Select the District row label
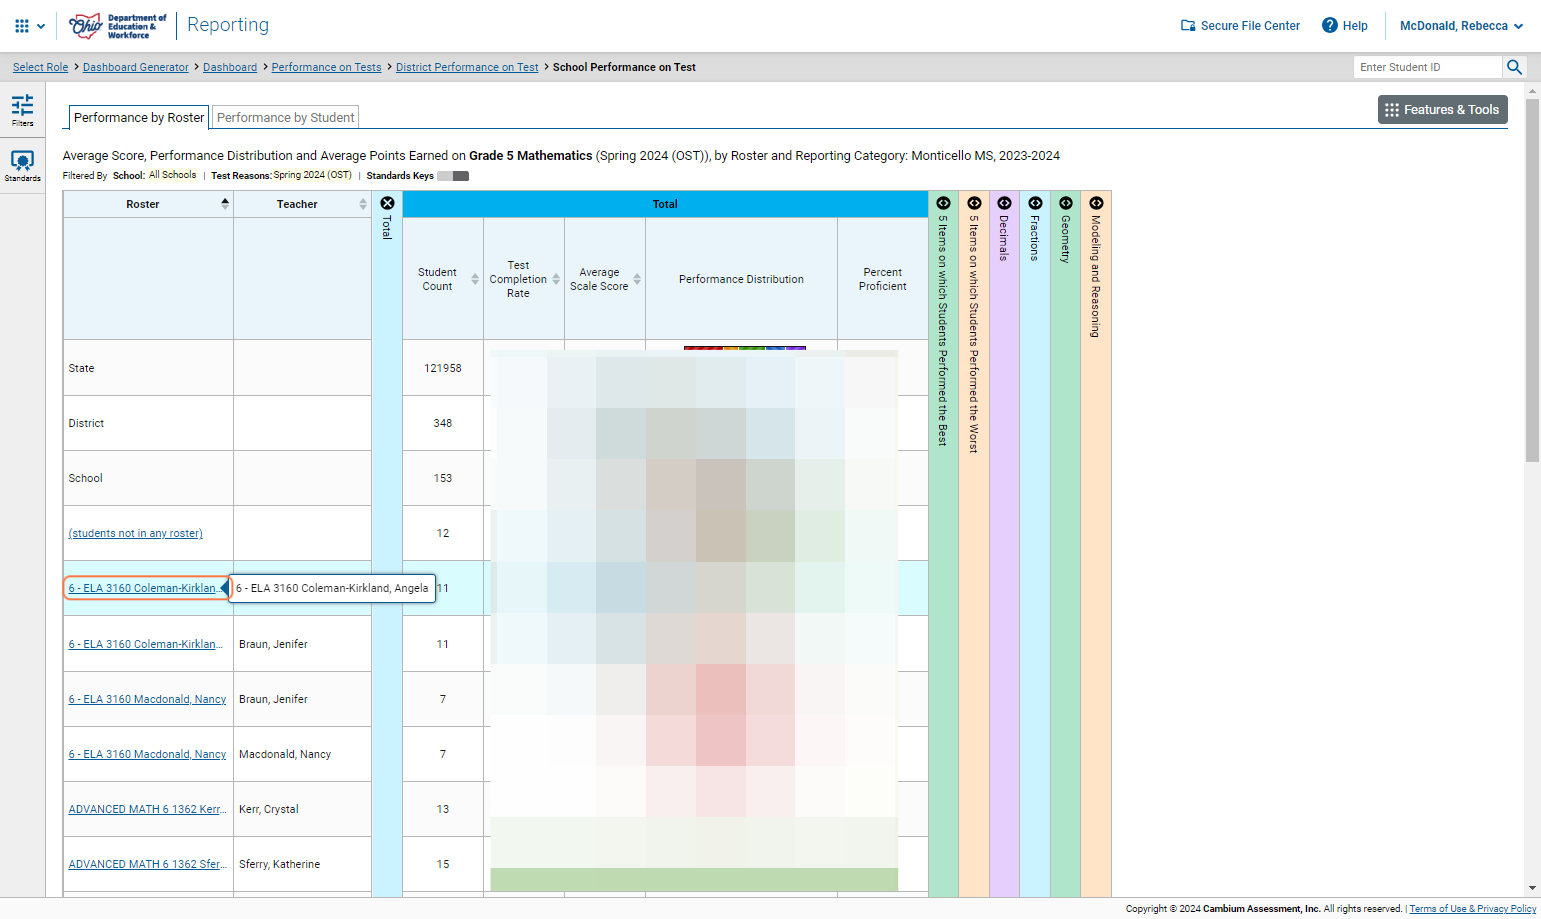Viewport: 1541px width, 919px height. pyautogui.click(x=86, y=423)
